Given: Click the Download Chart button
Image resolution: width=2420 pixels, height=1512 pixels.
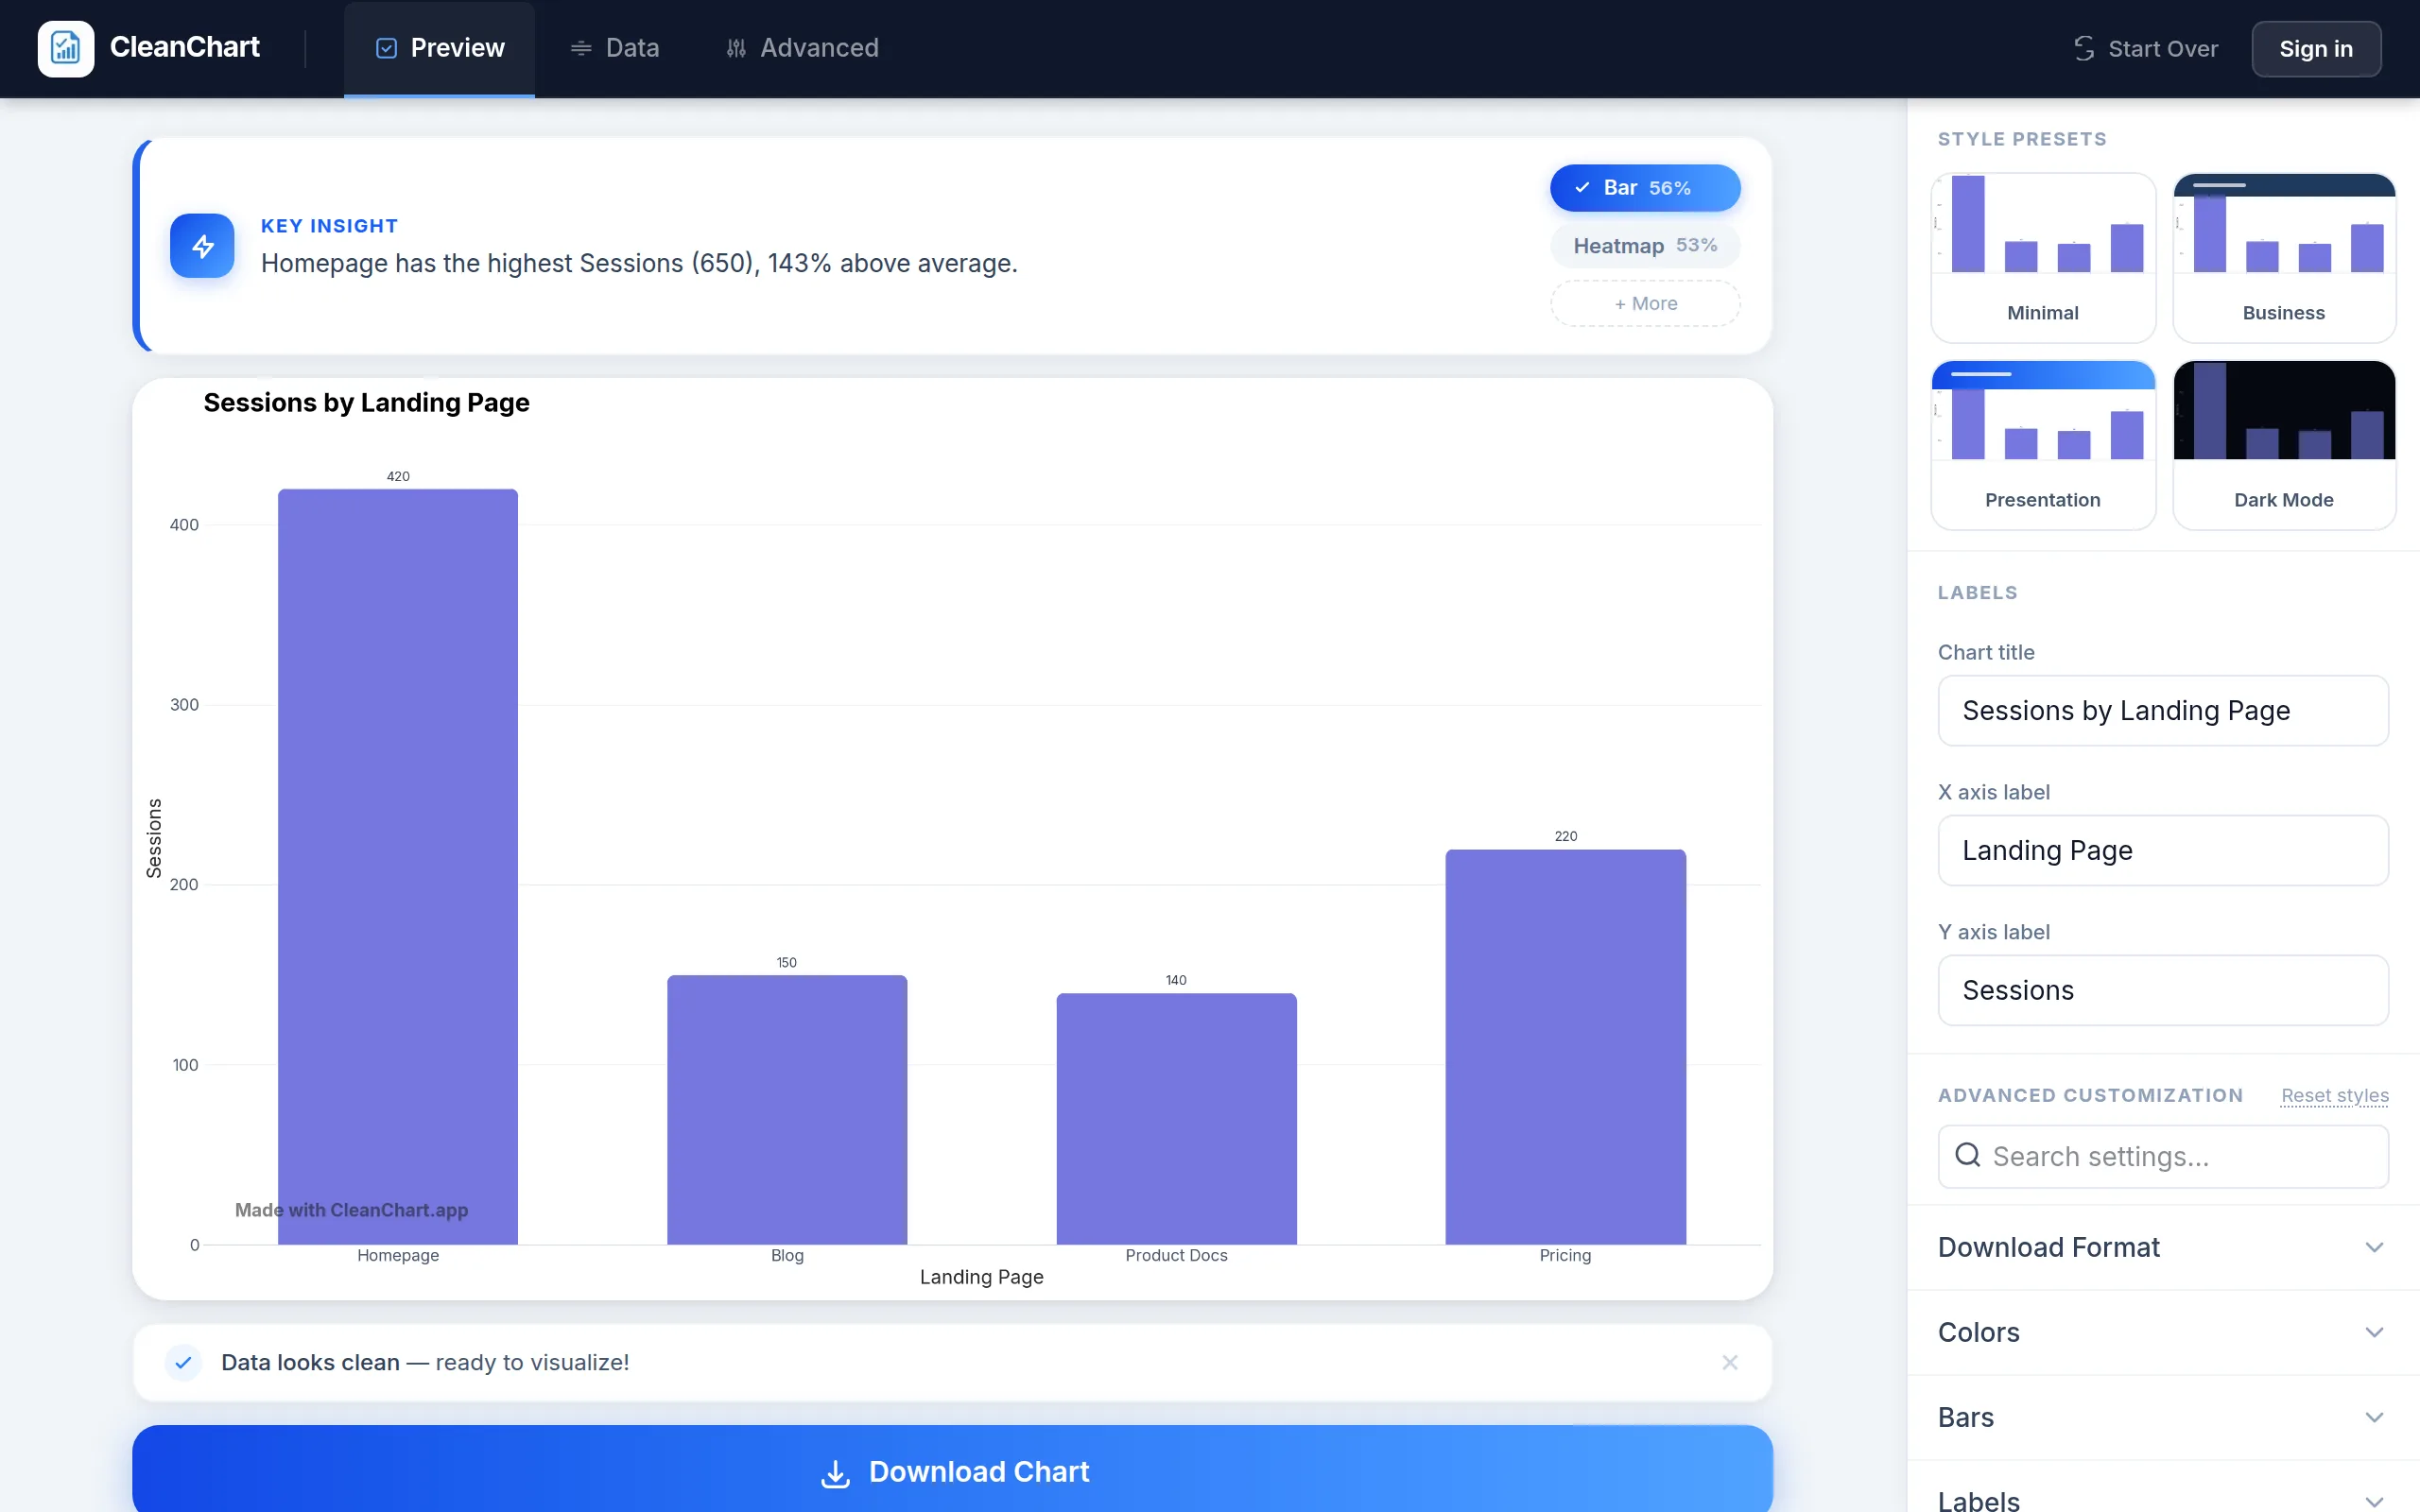Looking at the screenshot, I should 952,1468.
